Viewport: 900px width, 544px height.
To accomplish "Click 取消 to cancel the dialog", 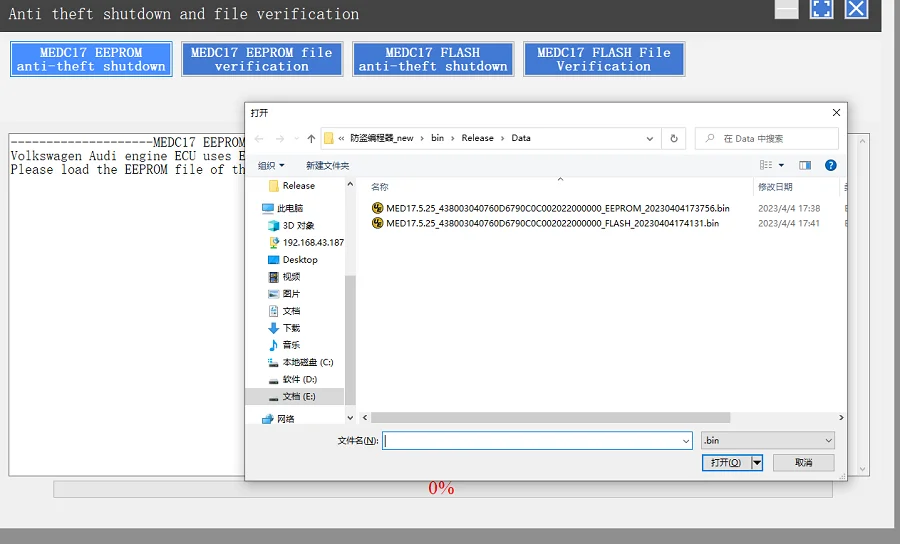I will (x=804, y=463).
